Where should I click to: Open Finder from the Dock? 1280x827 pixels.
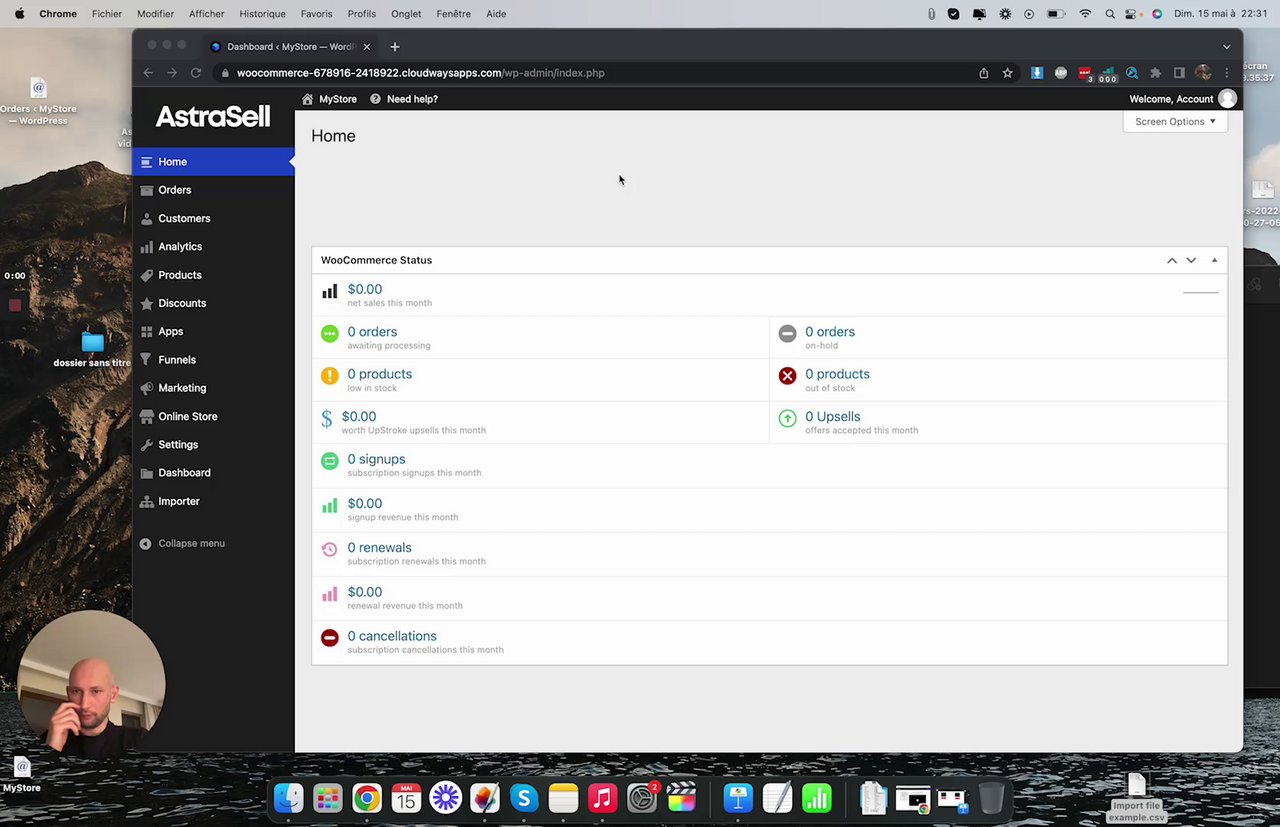pos(289,798)
